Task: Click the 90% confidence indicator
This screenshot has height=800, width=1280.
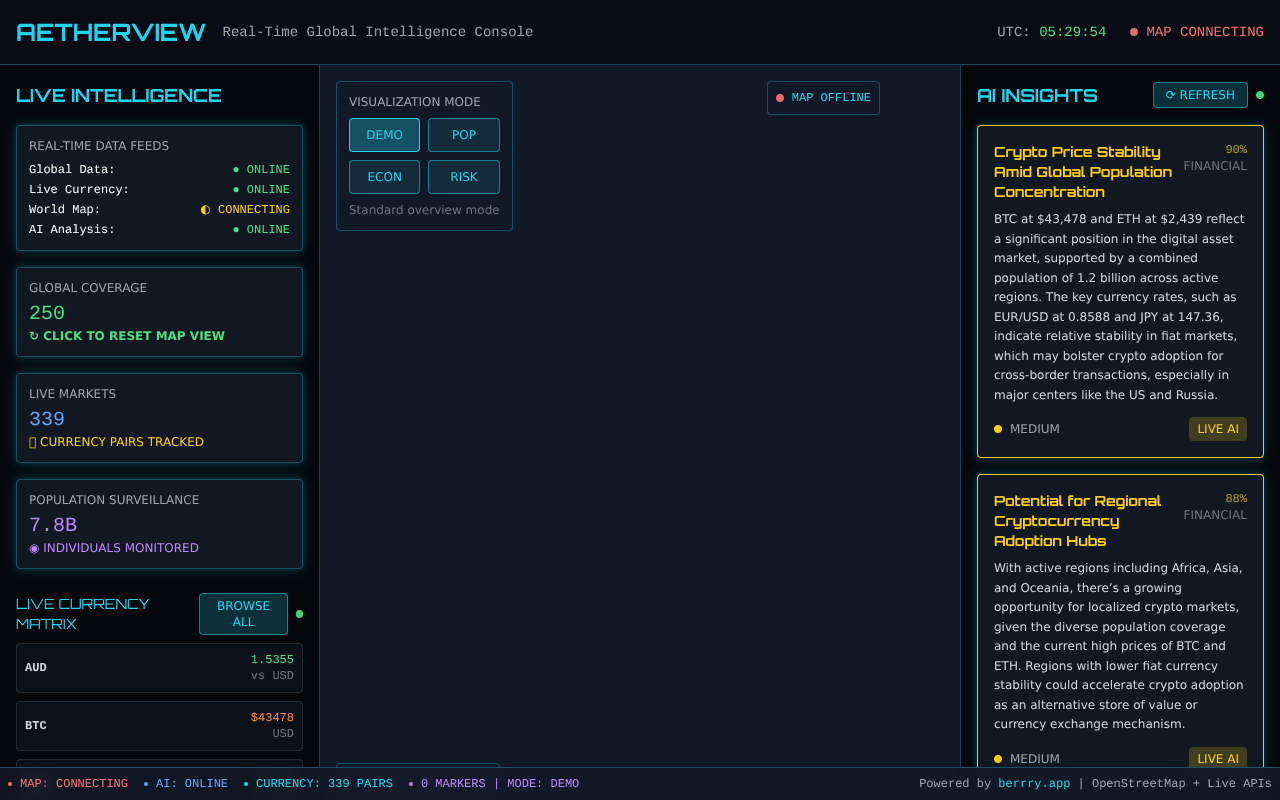Action: [1236, 148]
